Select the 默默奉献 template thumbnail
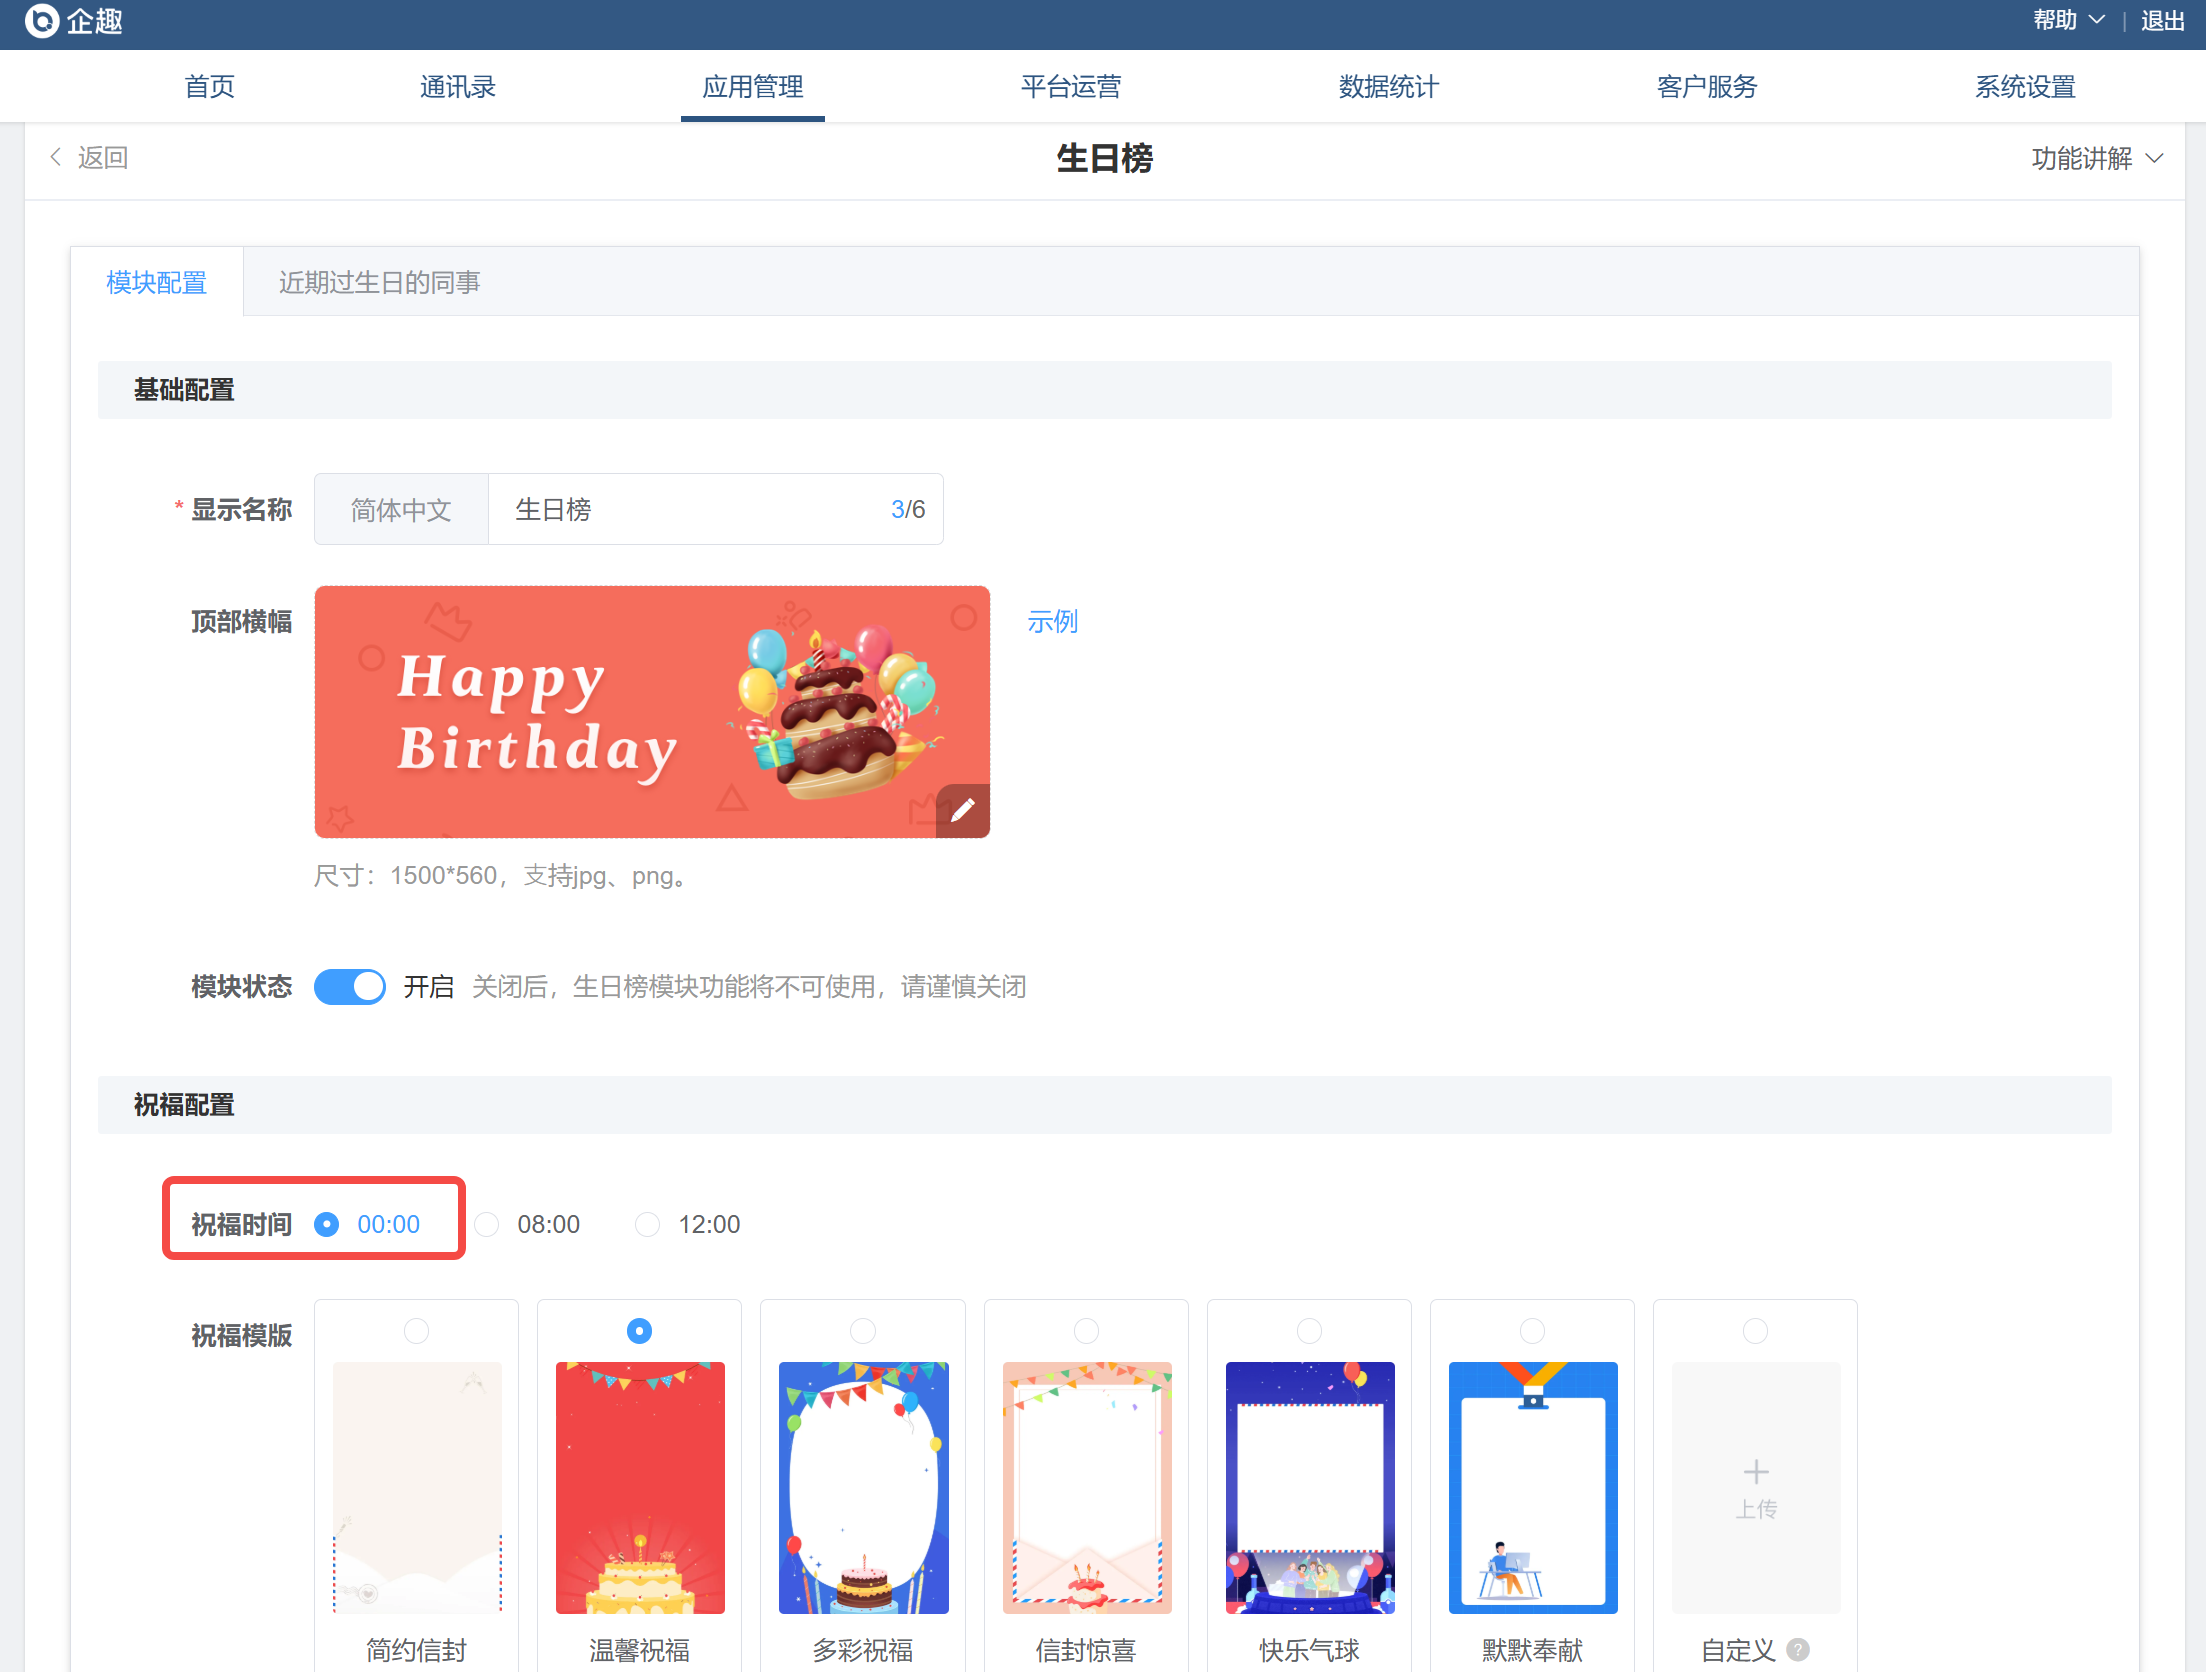Viewport: 2206px width, 1672px height. pos(1533,1487)
